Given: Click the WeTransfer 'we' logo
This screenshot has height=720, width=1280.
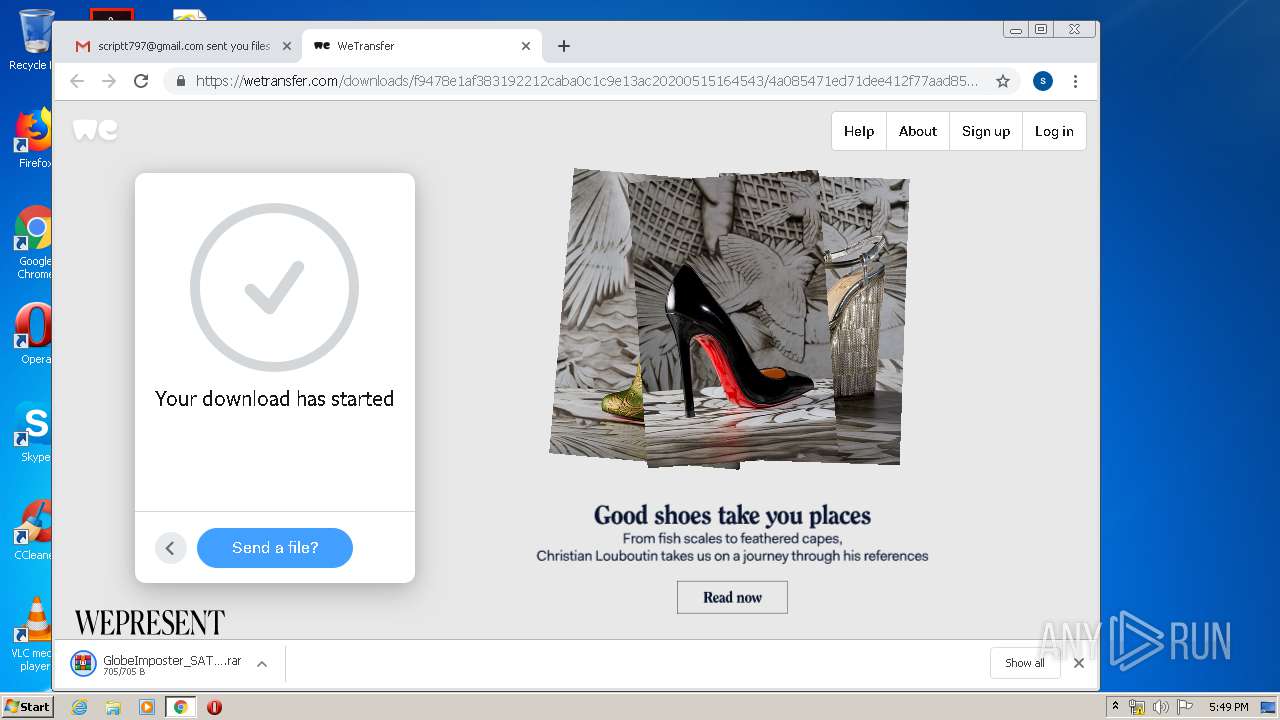Looking at the screenshot, I should (x=95, y=130).
